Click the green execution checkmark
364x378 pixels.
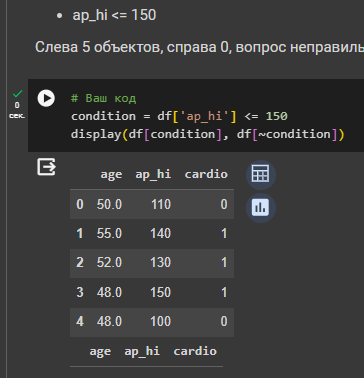pos(17,94)
